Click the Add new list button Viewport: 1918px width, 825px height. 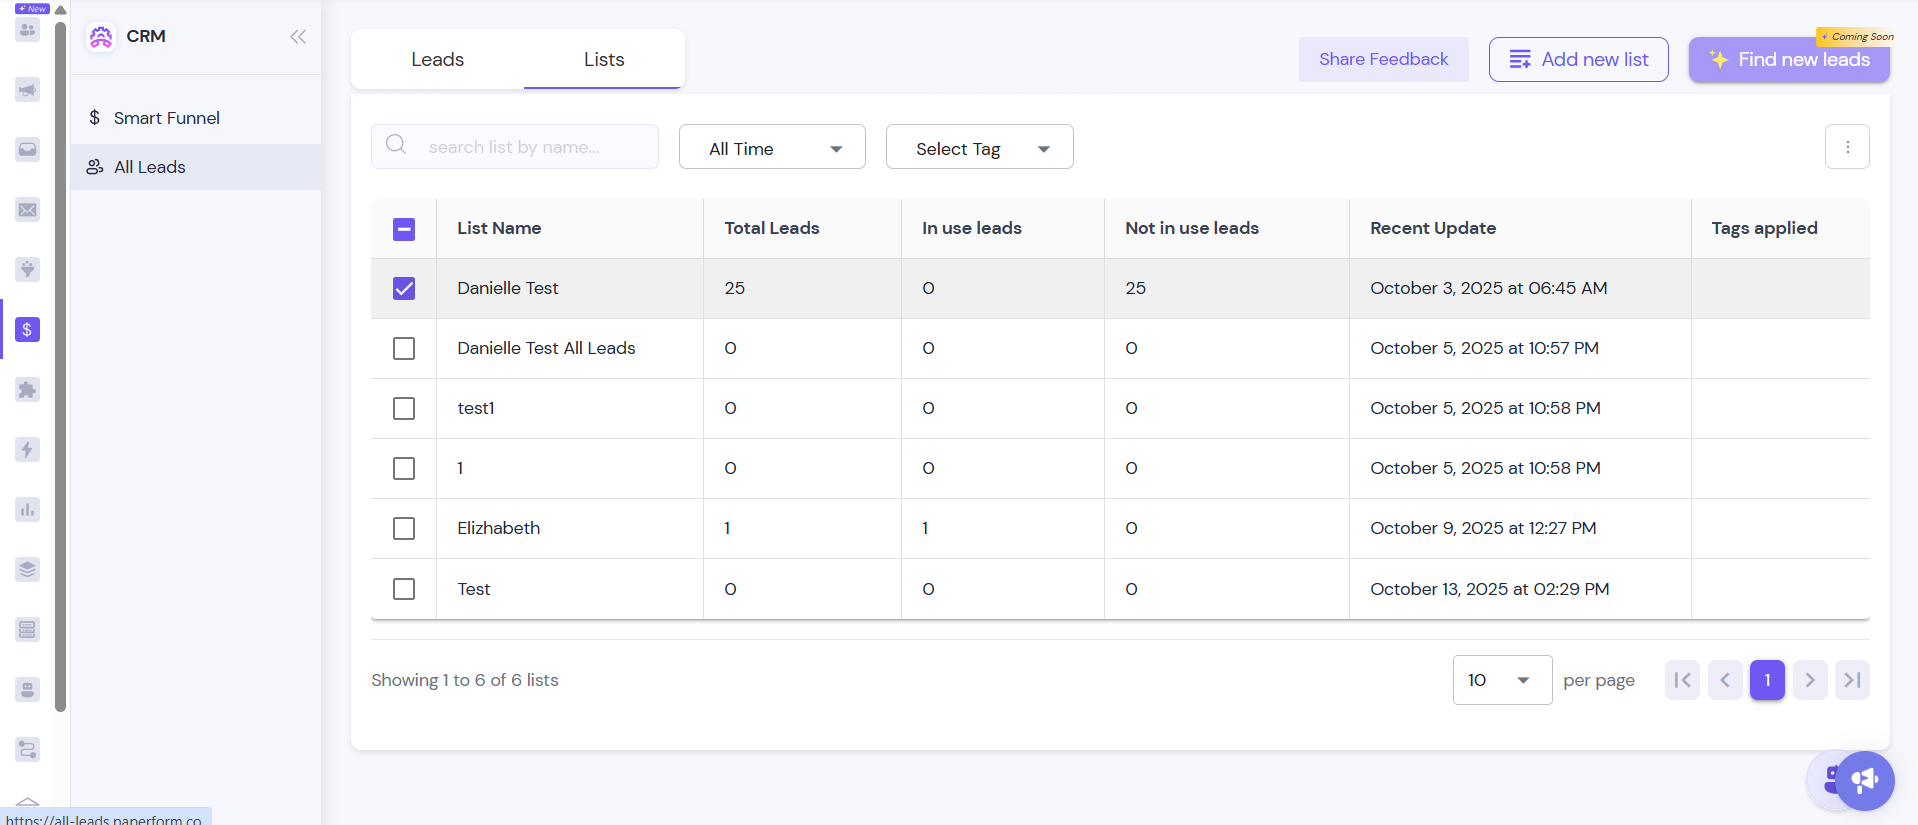click(x=1578, y=60)
